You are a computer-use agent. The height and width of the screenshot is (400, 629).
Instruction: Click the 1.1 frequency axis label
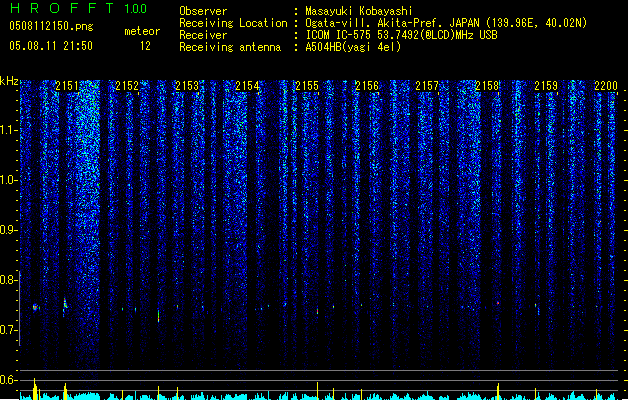[8, 130]
